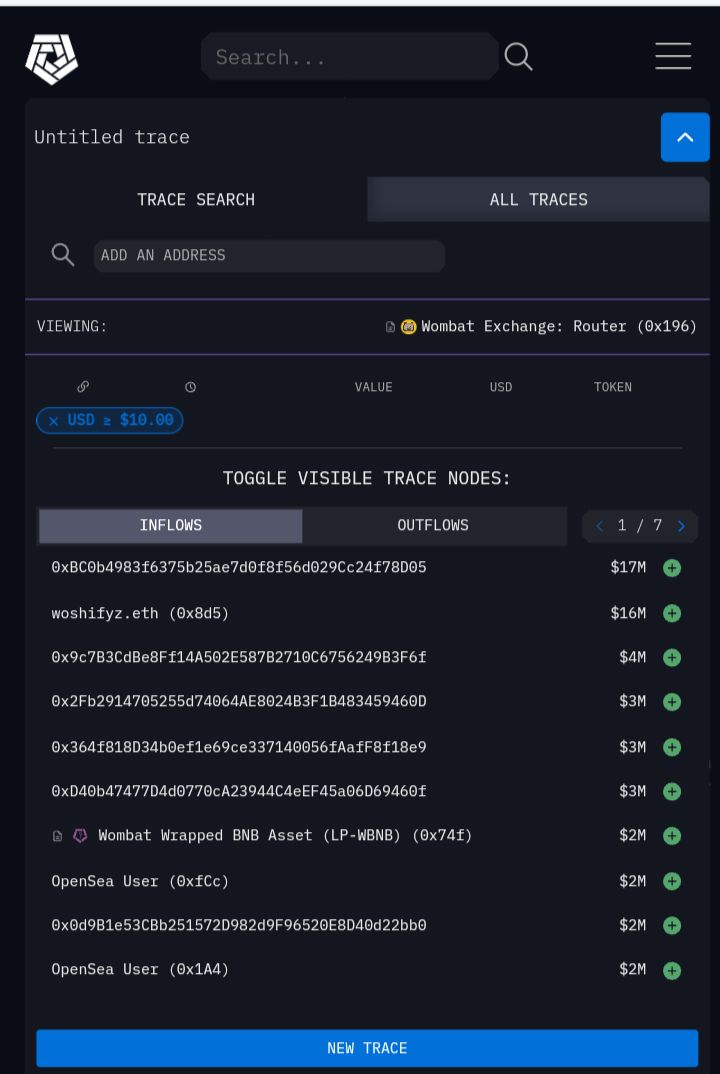The width and height of the screenshot is (720, 1074).
Task: Click the magnifier icon beside Search field
Action: [518, 57]
